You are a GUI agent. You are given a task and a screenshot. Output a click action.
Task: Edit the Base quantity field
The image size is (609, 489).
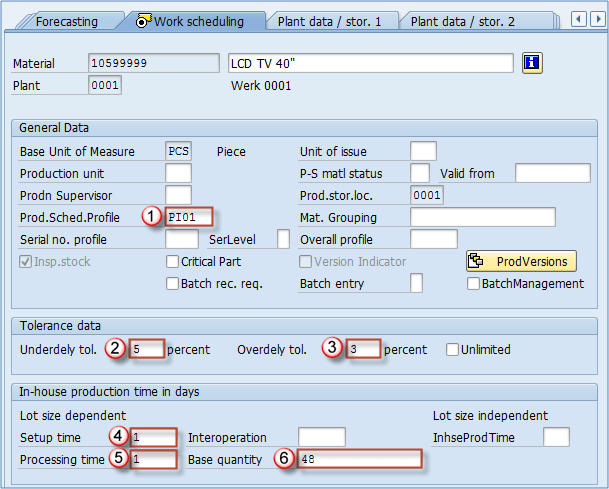click(x=358, y=459)
